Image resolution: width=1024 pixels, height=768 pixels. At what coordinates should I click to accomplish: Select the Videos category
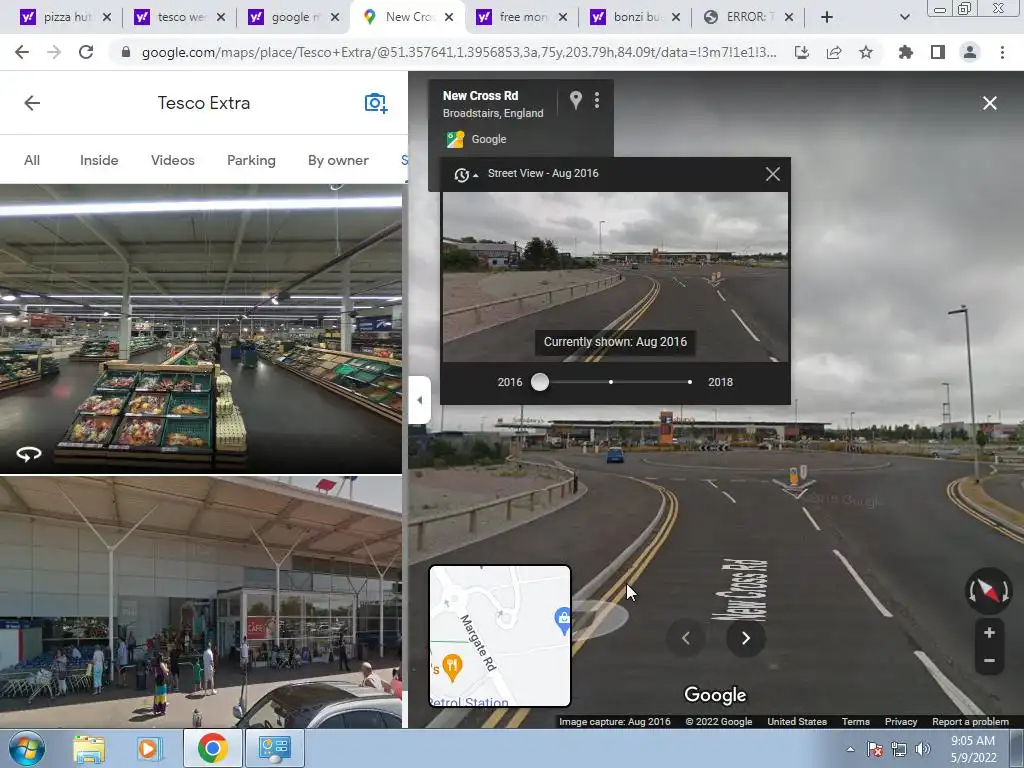tap(172, 160)
